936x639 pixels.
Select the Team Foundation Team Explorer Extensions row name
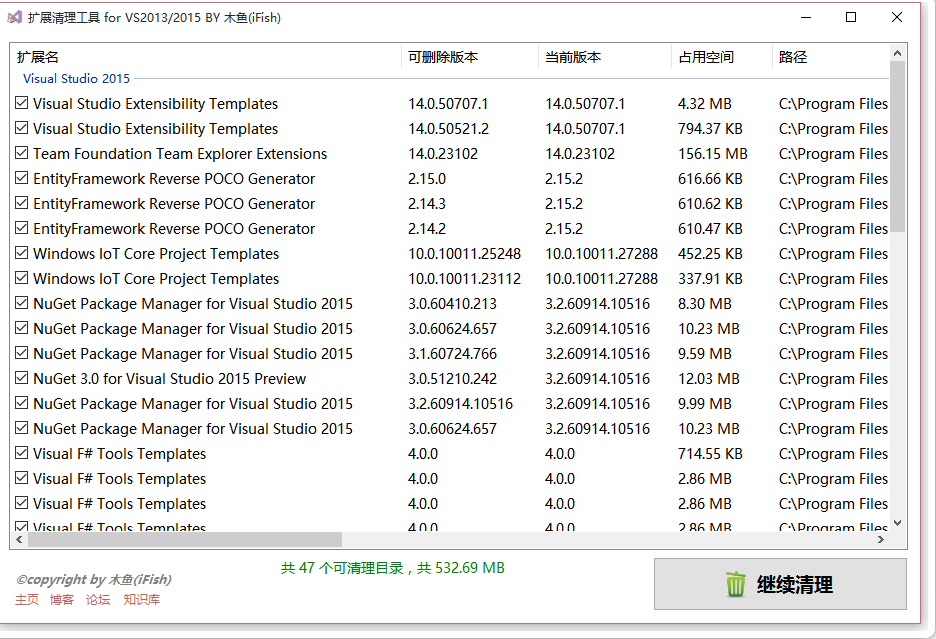click(x=180, y=153)
